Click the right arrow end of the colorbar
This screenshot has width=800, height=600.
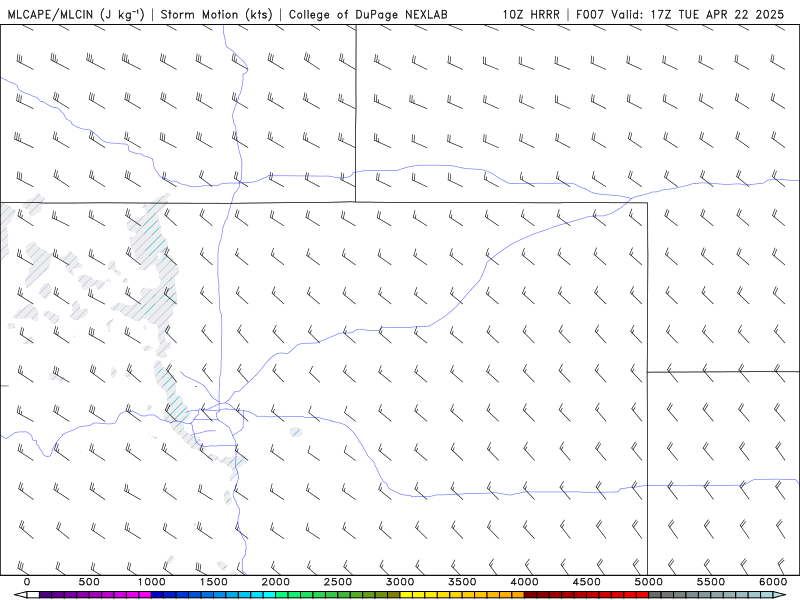click(781, 595)
